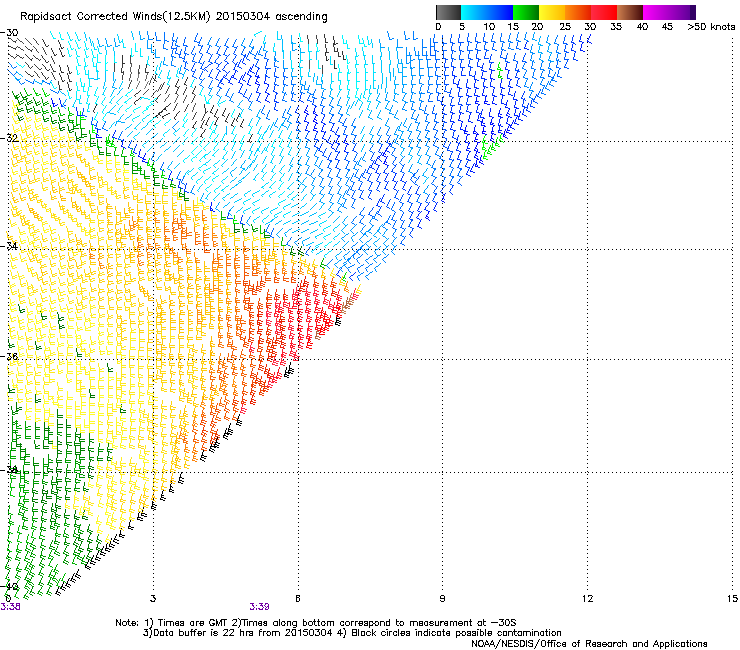The image size is (740, 650).
Task: Click the '-34' latitude axis label
Action: (9, 246)
